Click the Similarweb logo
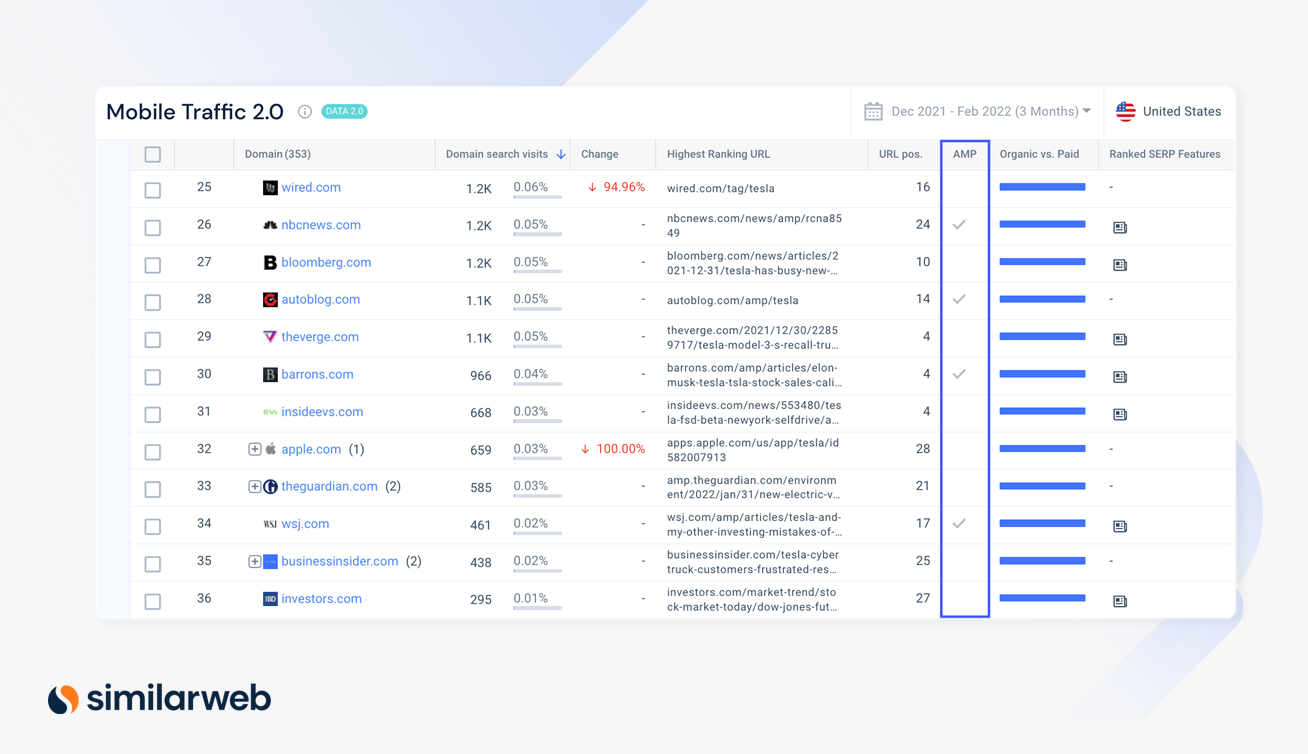 click(x=159, y=698)
